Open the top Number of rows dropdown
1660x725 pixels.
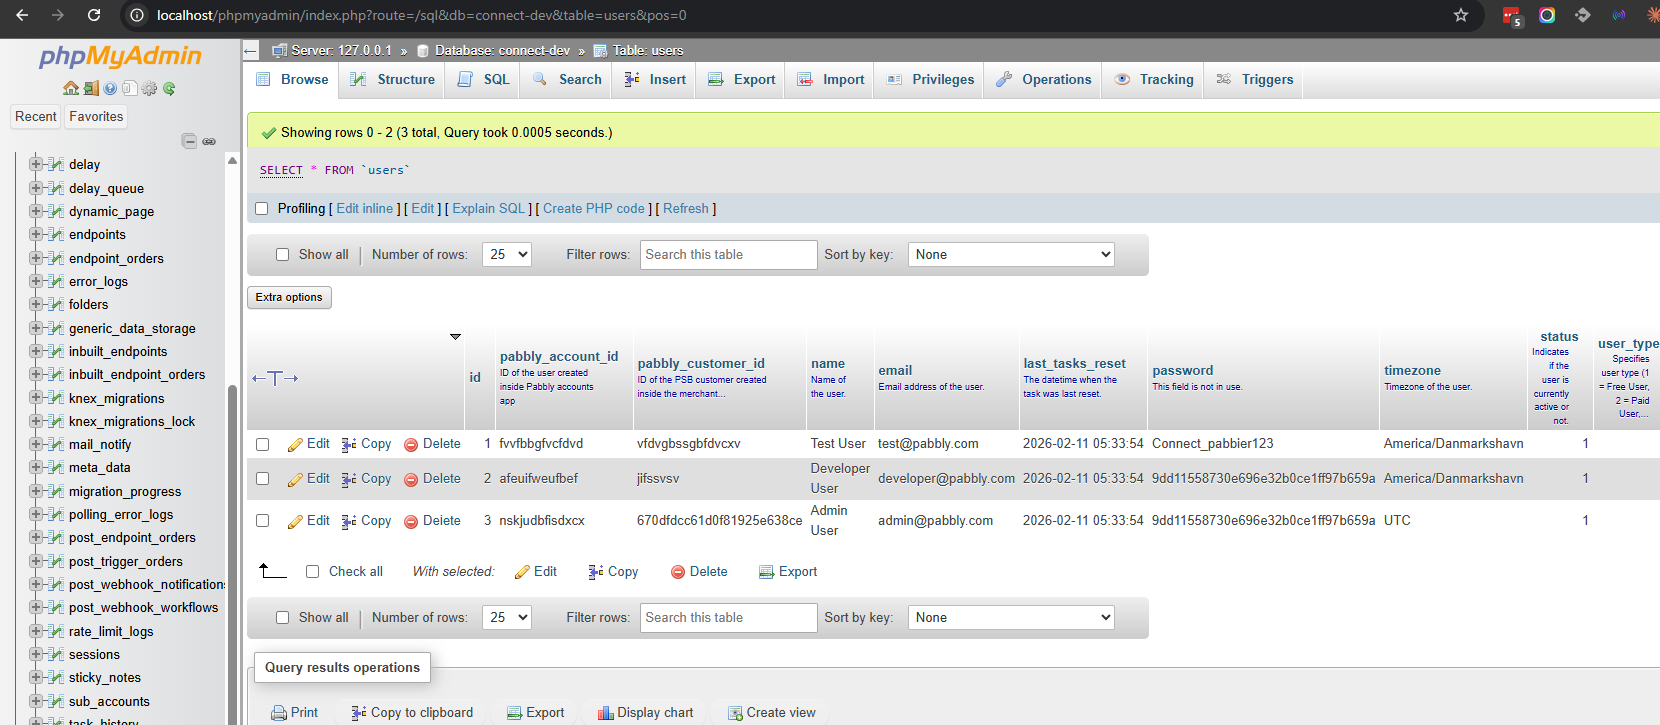pyautogui.click(x=506, y=255)
